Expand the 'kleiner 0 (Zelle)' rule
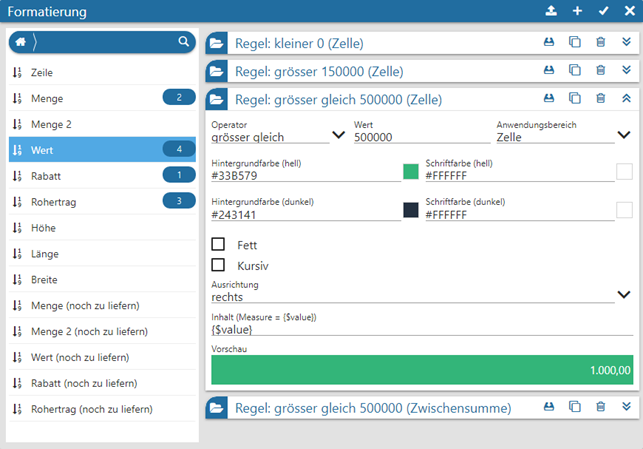This screenshot has height=449, width=643. point(626,43)
